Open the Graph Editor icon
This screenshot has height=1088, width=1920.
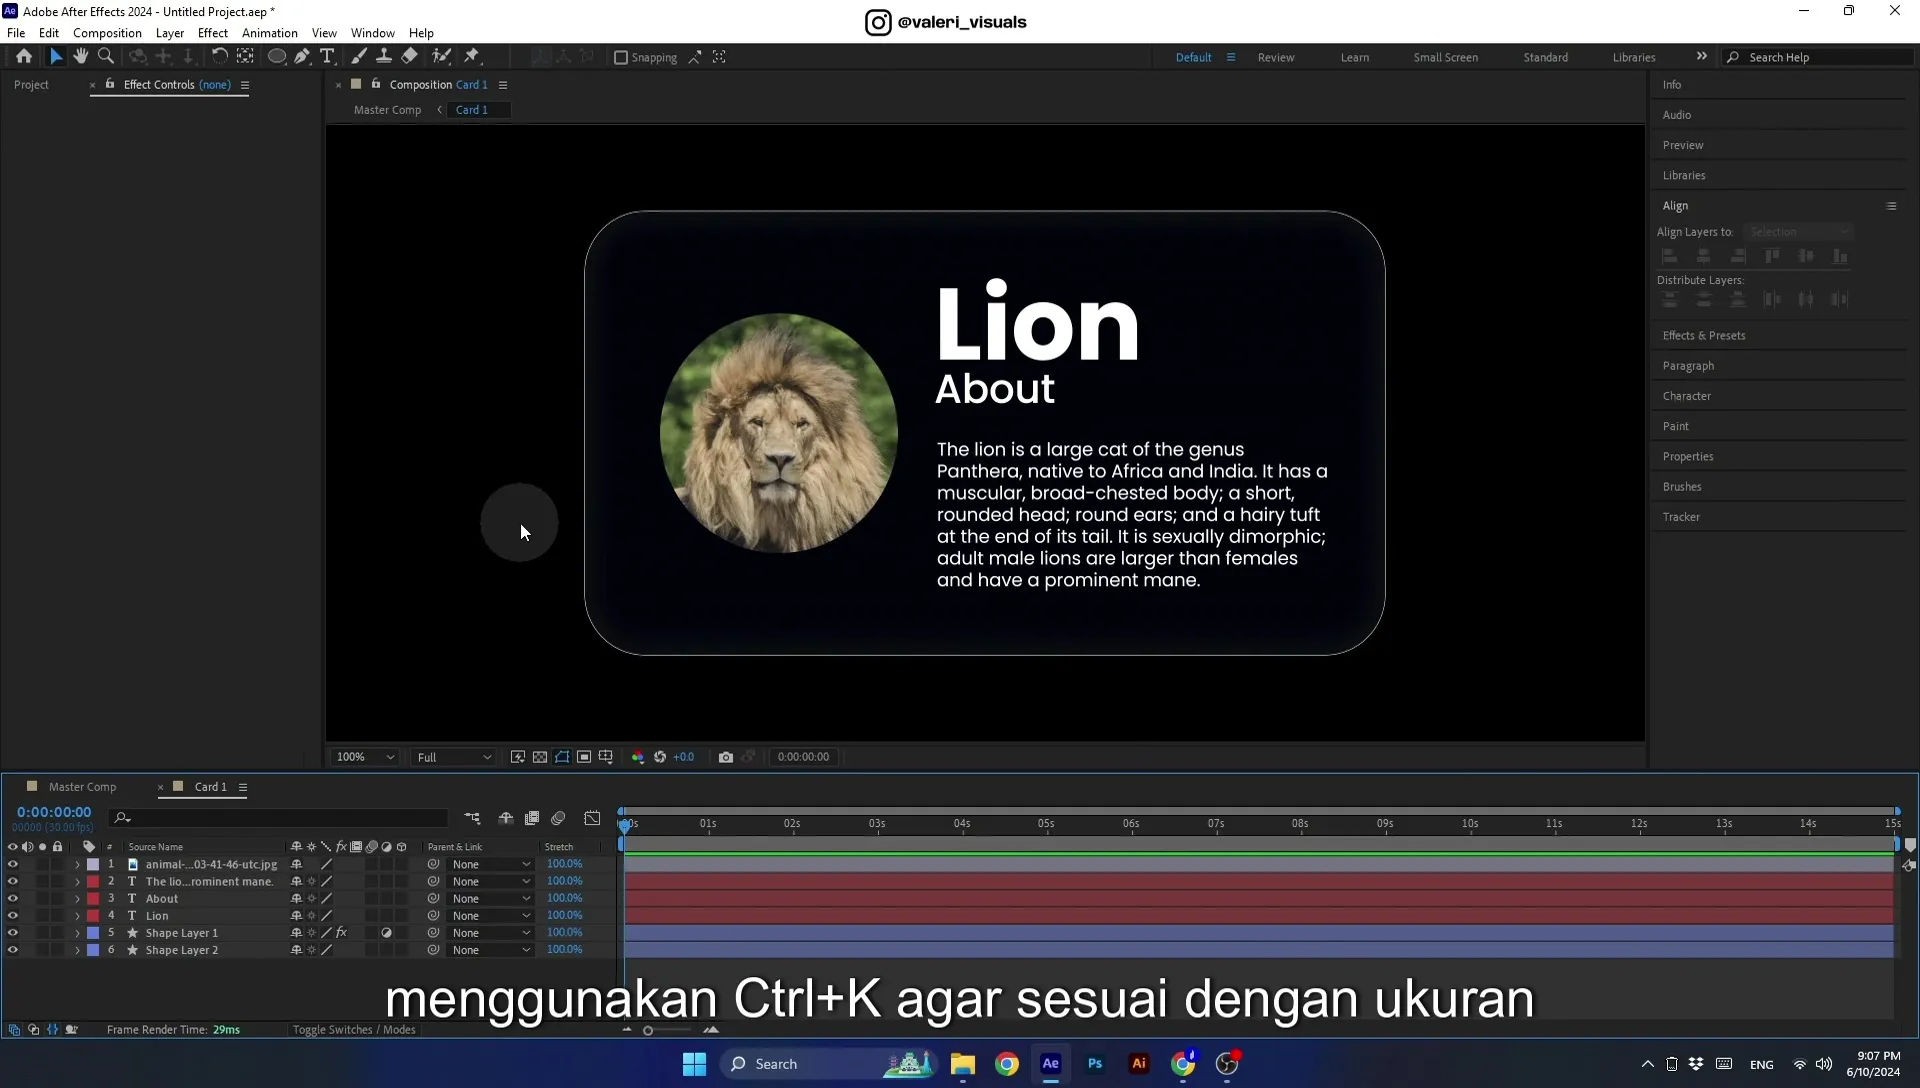click(x=592, y=818)
